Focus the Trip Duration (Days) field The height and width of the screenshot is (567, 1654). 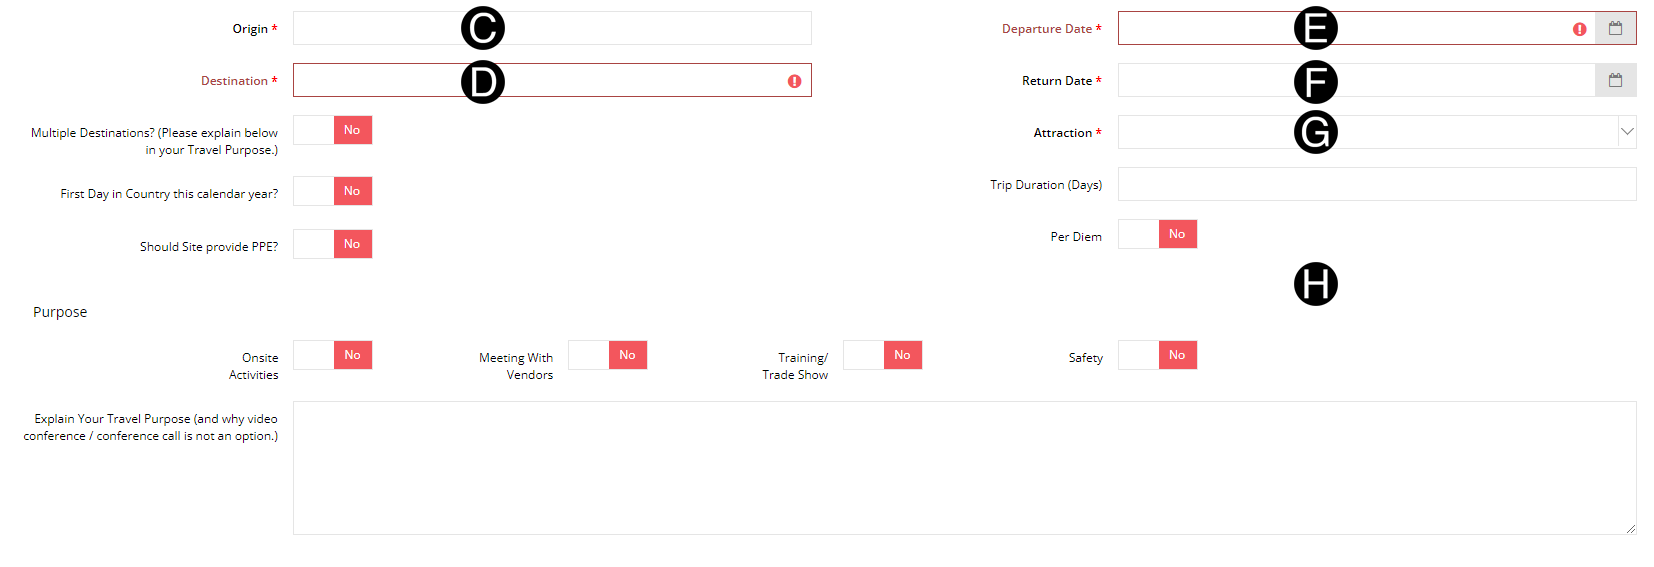1376,185
